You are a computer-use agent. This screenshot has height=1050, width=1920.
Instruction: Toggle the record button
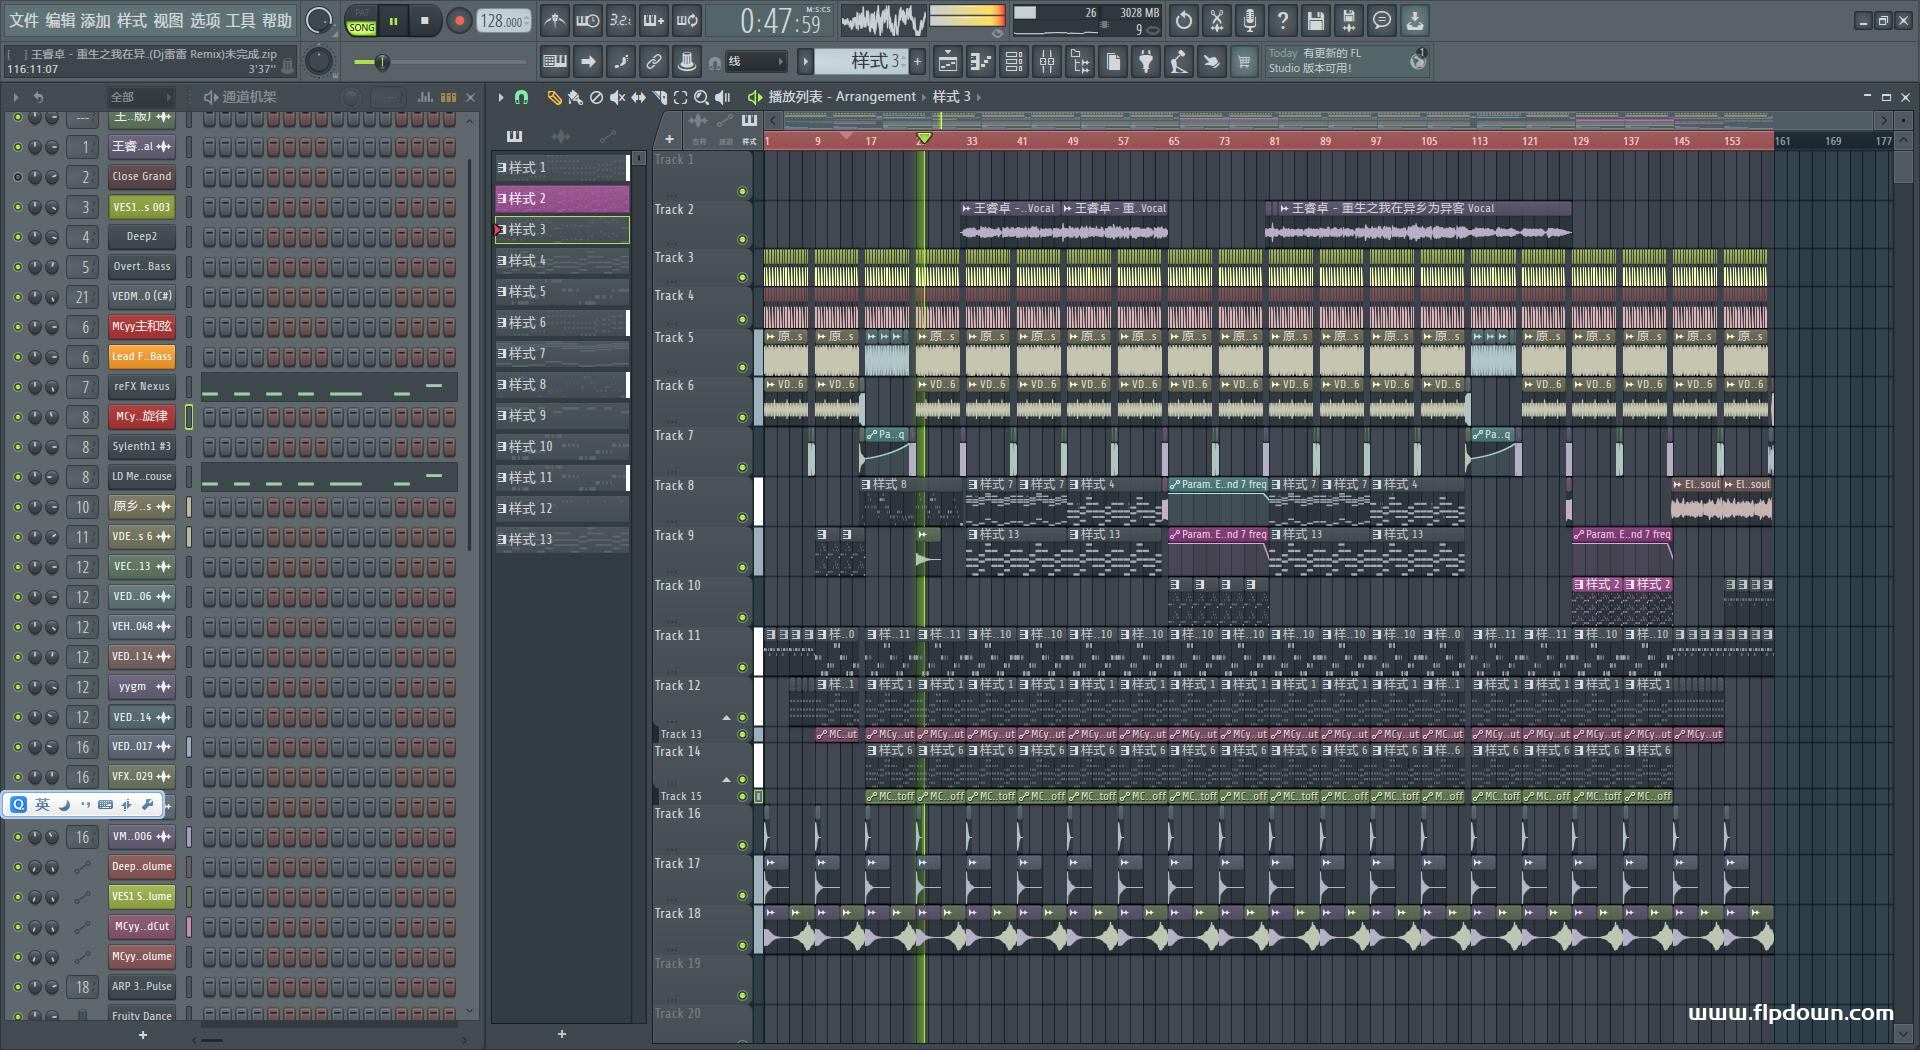[459, 21]
